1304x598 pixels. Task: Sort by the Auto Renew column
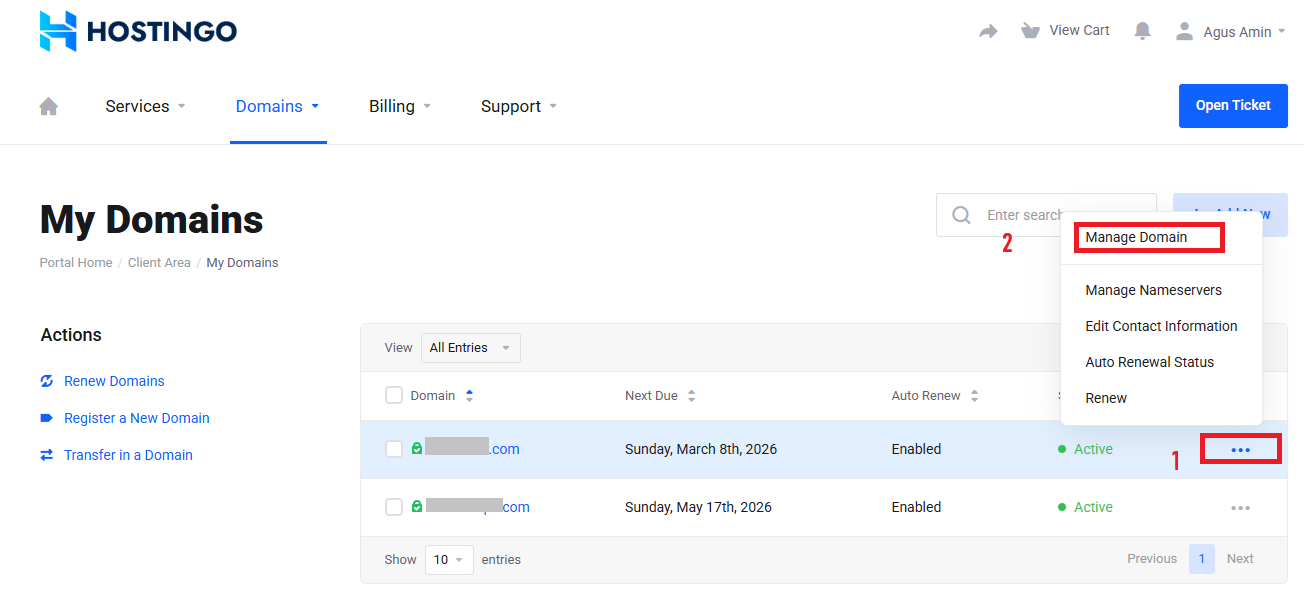pos(935,396)
